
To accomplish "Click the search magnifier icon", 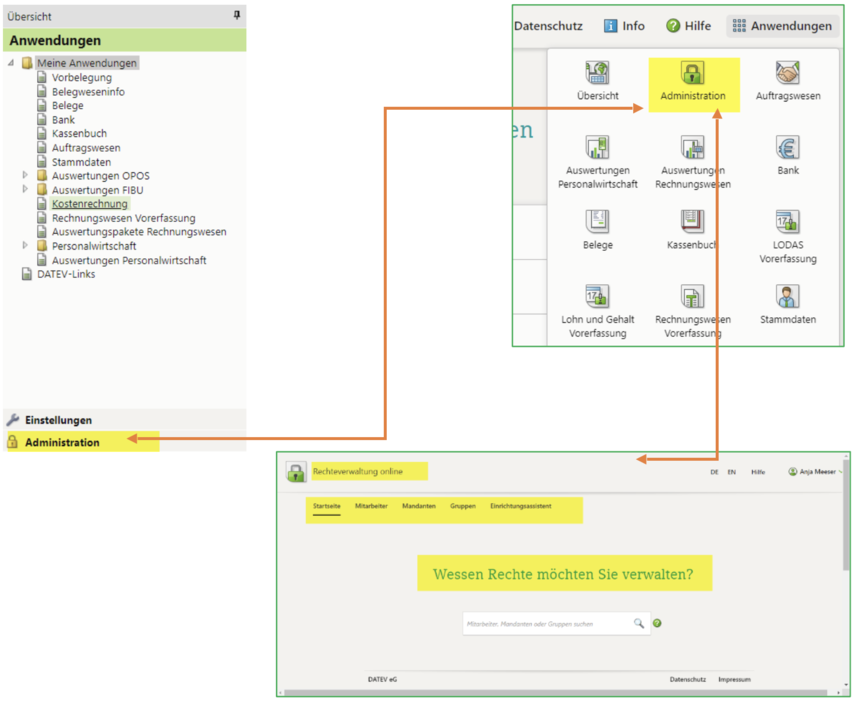I will pos(638,623).
